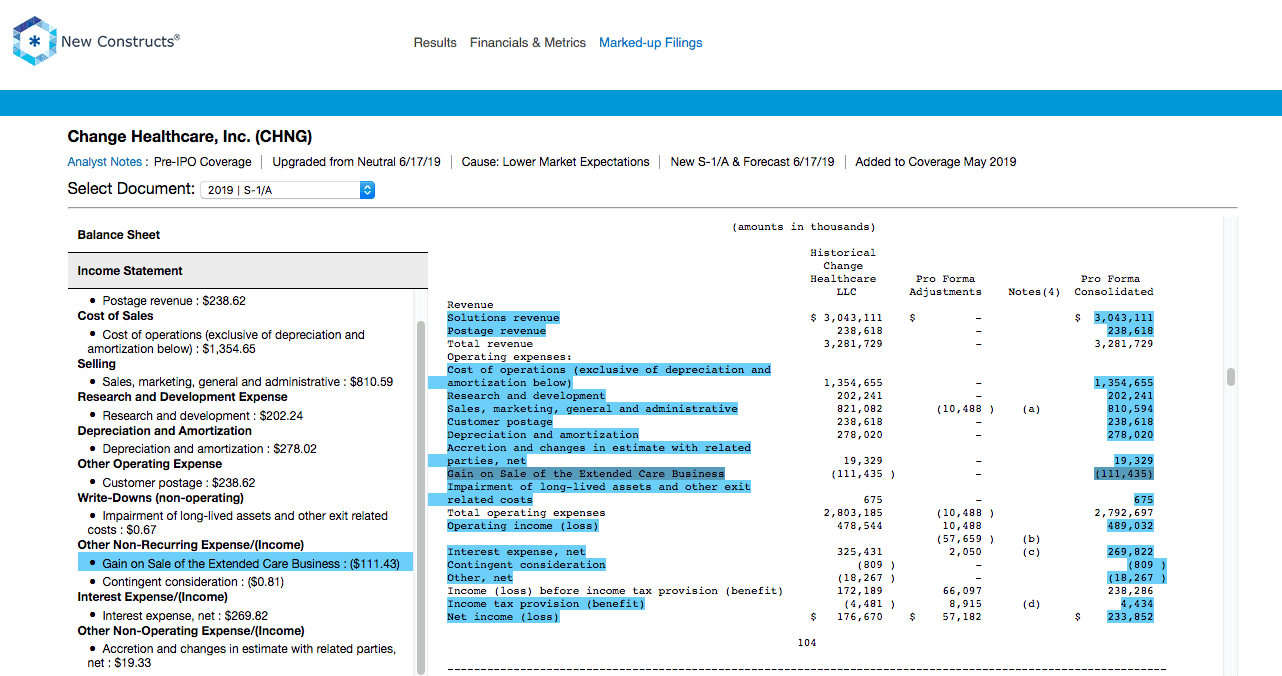1282x676 pixels.
Task: Click the 'New S-1/A & Forecast 6/17/19' note
Action: pos(752,162)
